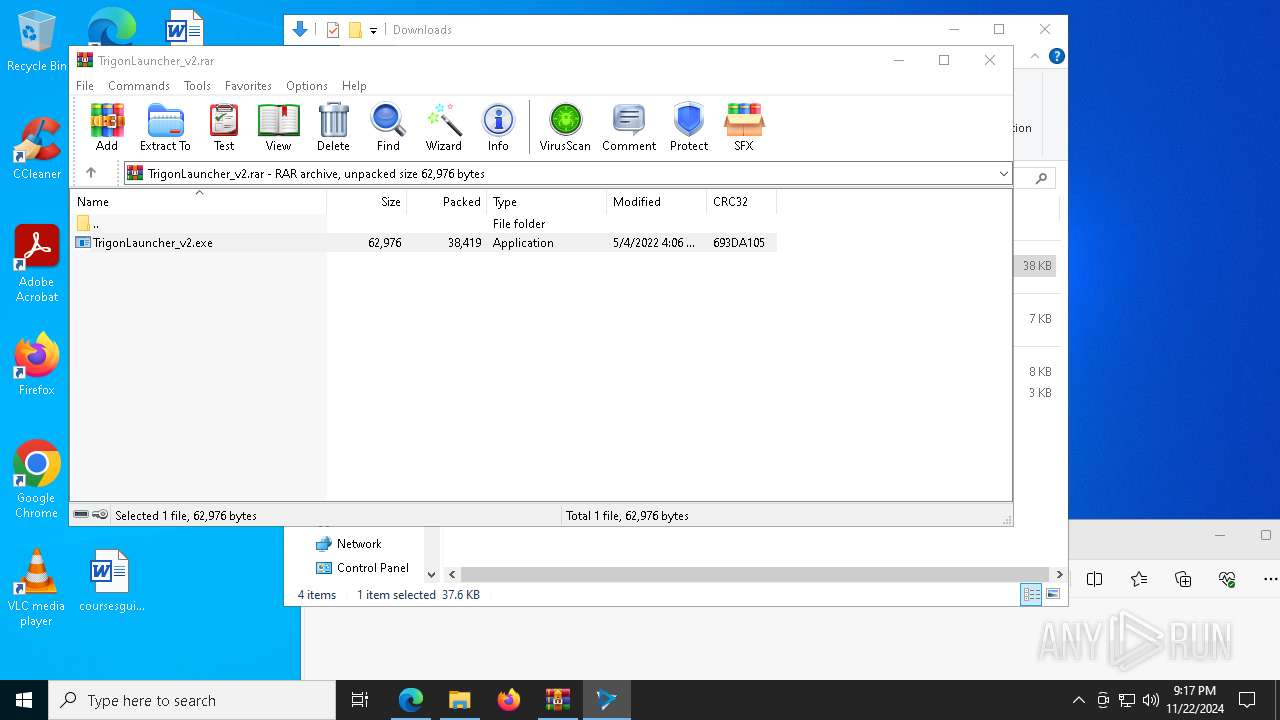The height and width of the screenshot is (720, 1280).
Task: Switch Explorer to large icons view
Action: pos(1052,595)
